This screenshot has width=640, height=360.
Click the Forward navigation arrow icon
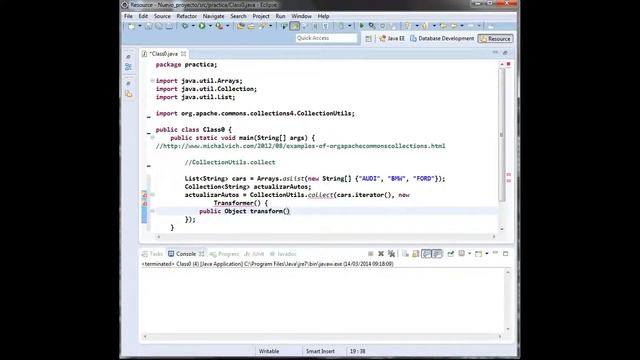tap(471, 26)
